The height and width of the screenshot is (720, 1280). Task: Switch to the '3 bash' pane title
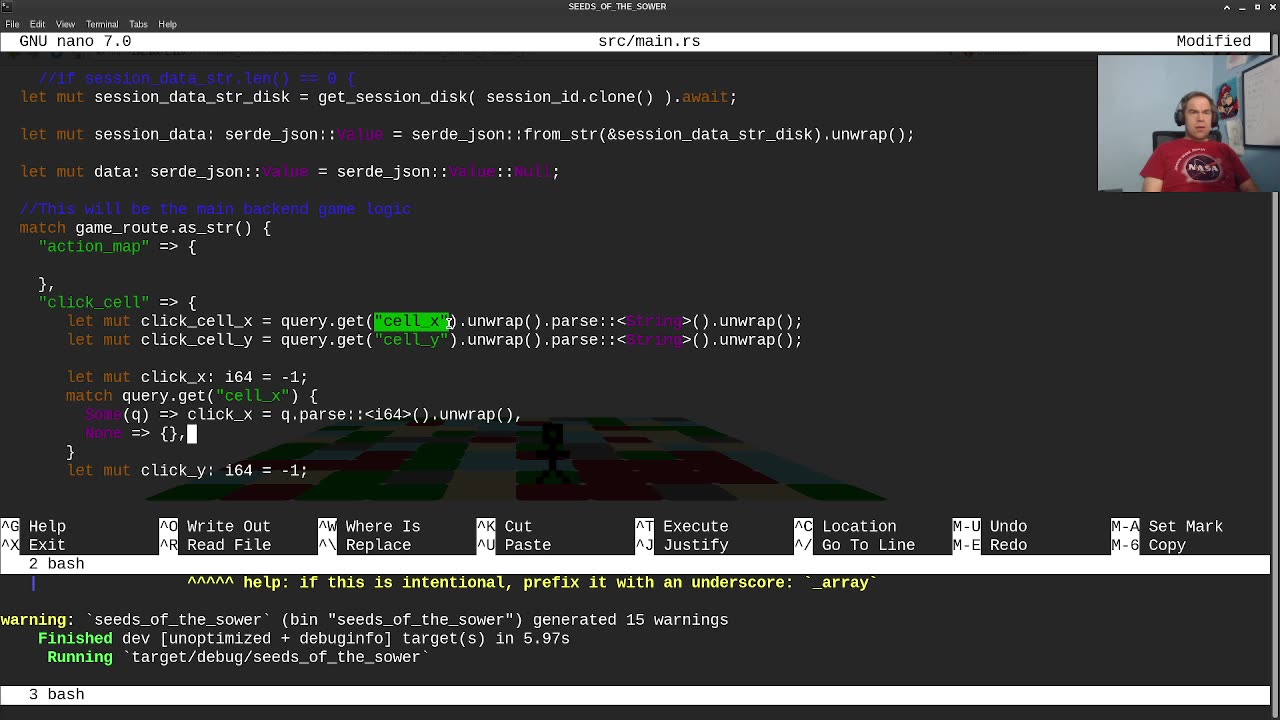[x=56, y=694]
